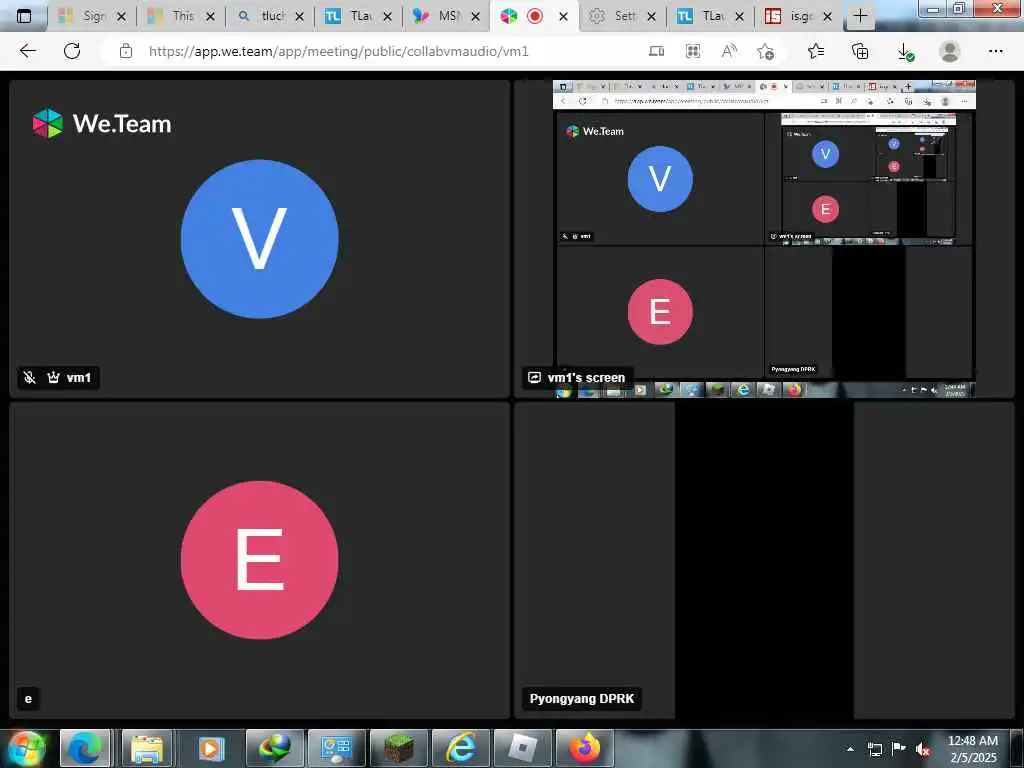Open the tab actions menu icon
Screen dimensions: 1024x768
[24, 16]
